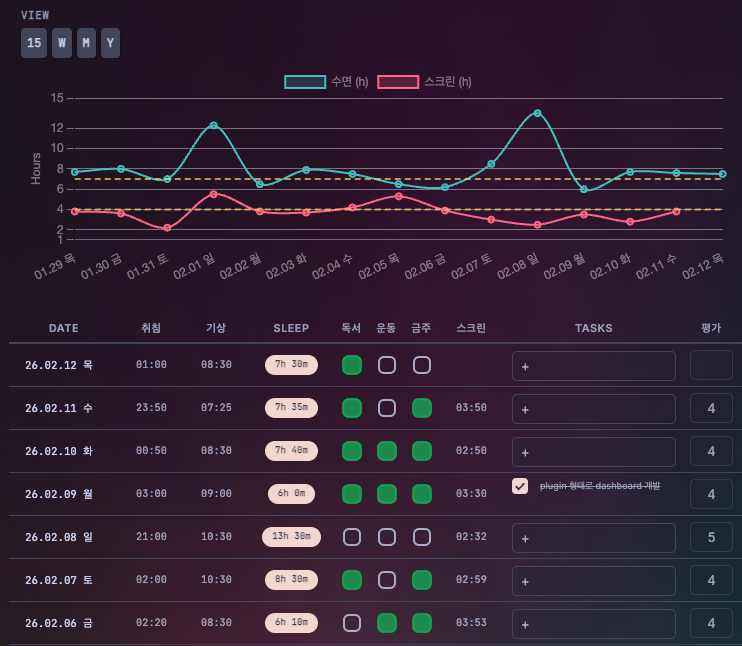
Task: Click the 취침 time 21:00
Action: click(x=151, y=537)
